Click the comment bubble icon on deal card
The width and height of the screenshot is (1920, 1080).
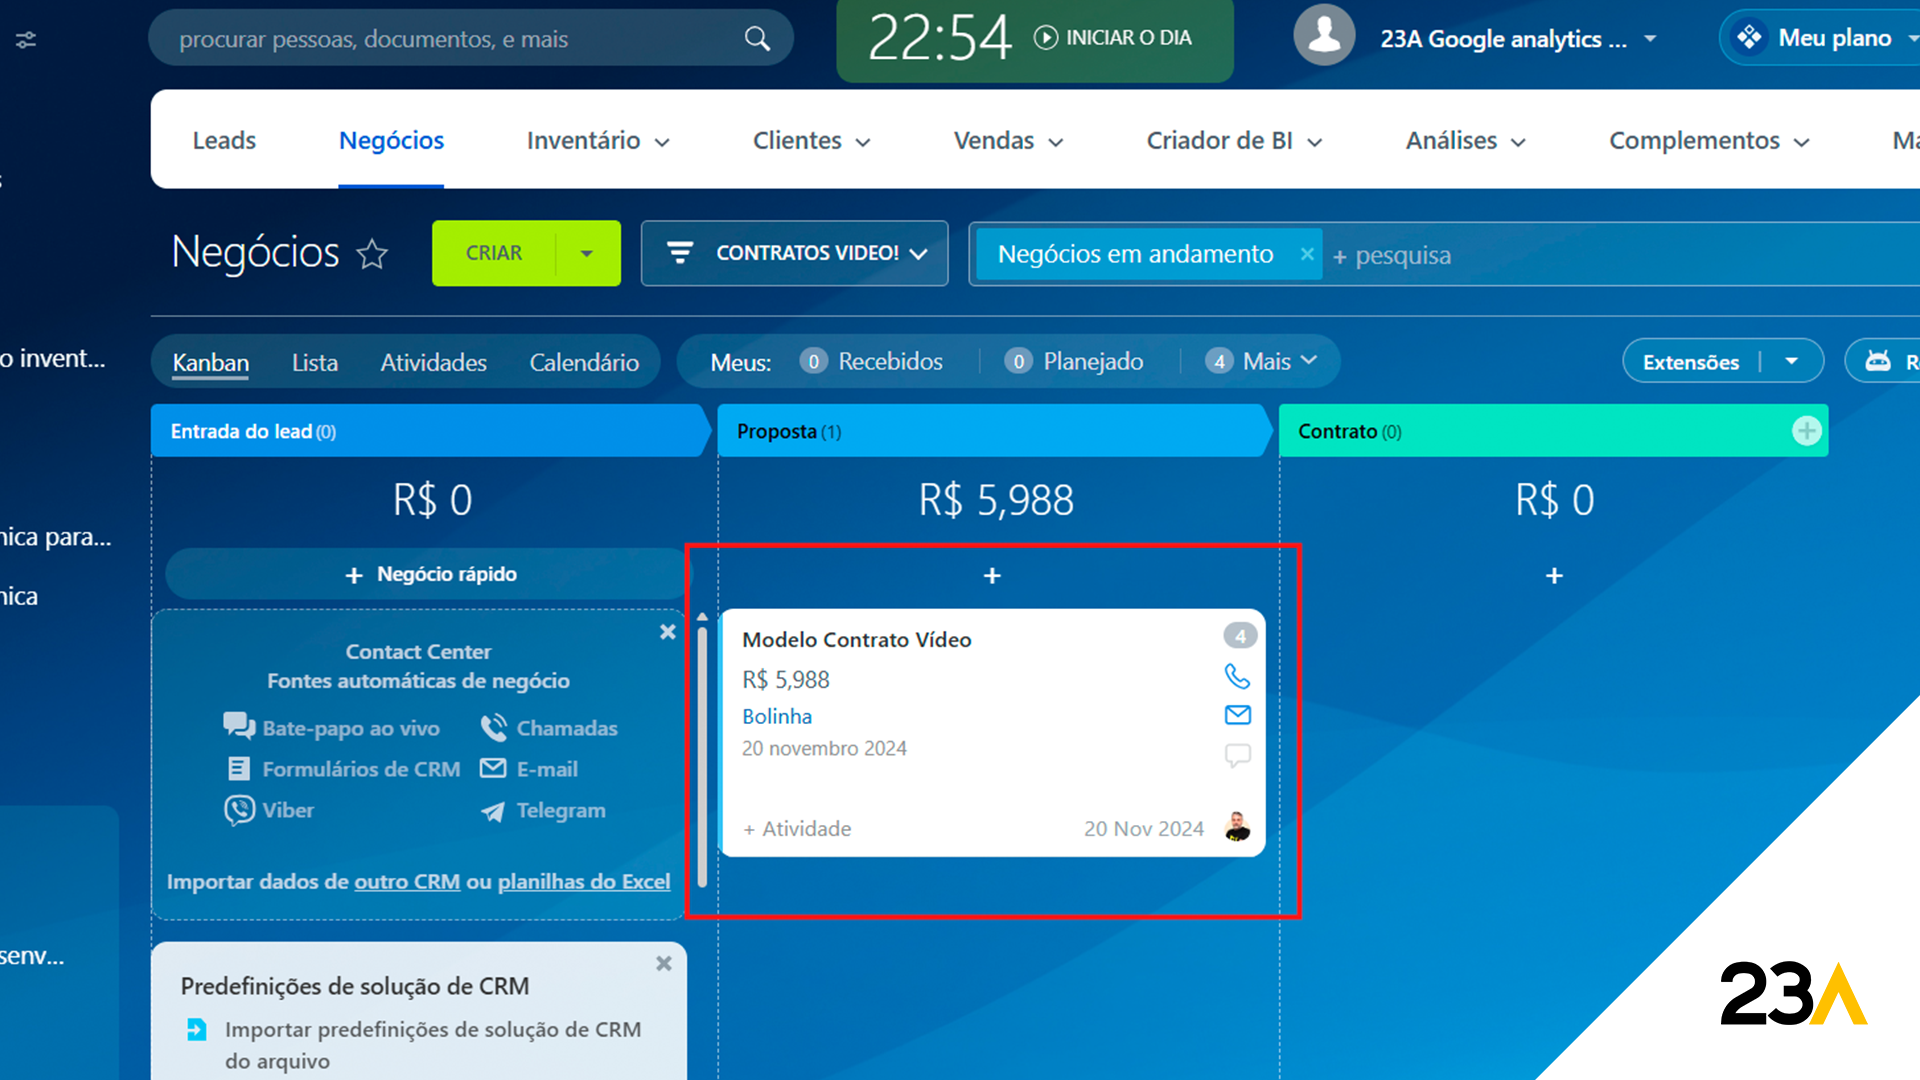[x=1237, y=755]
